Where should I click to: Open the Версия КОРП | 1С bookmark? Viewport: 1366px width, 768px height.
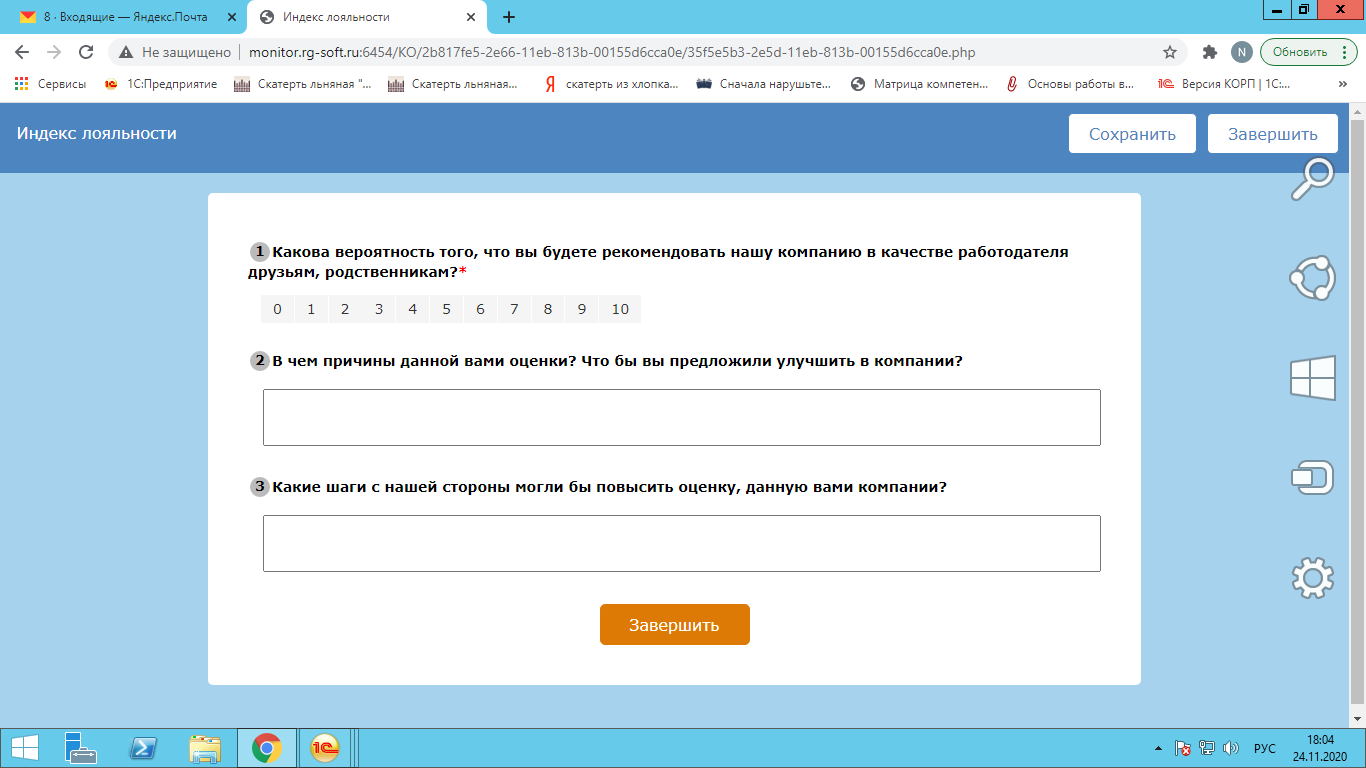coord(1225,84)
